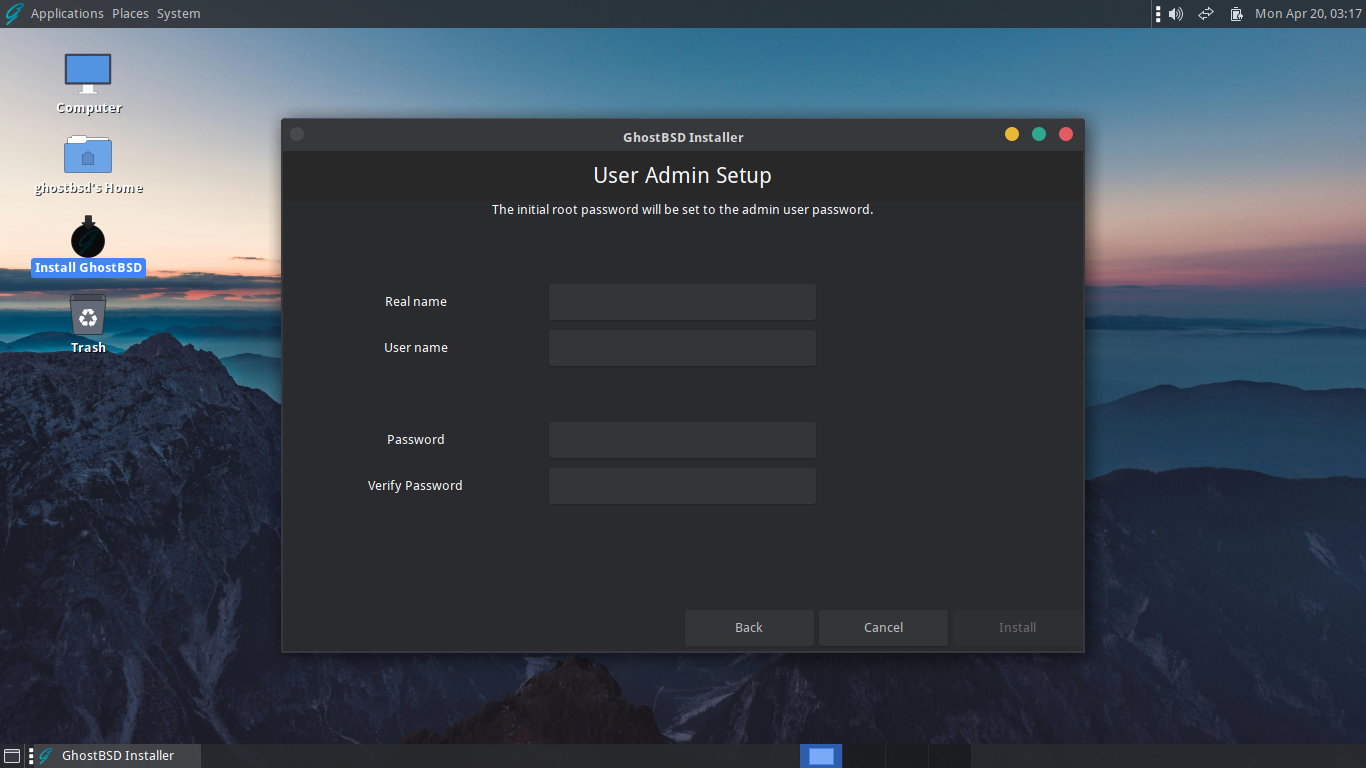
Task: Click the "Real name" label
Action: point(416,302)
